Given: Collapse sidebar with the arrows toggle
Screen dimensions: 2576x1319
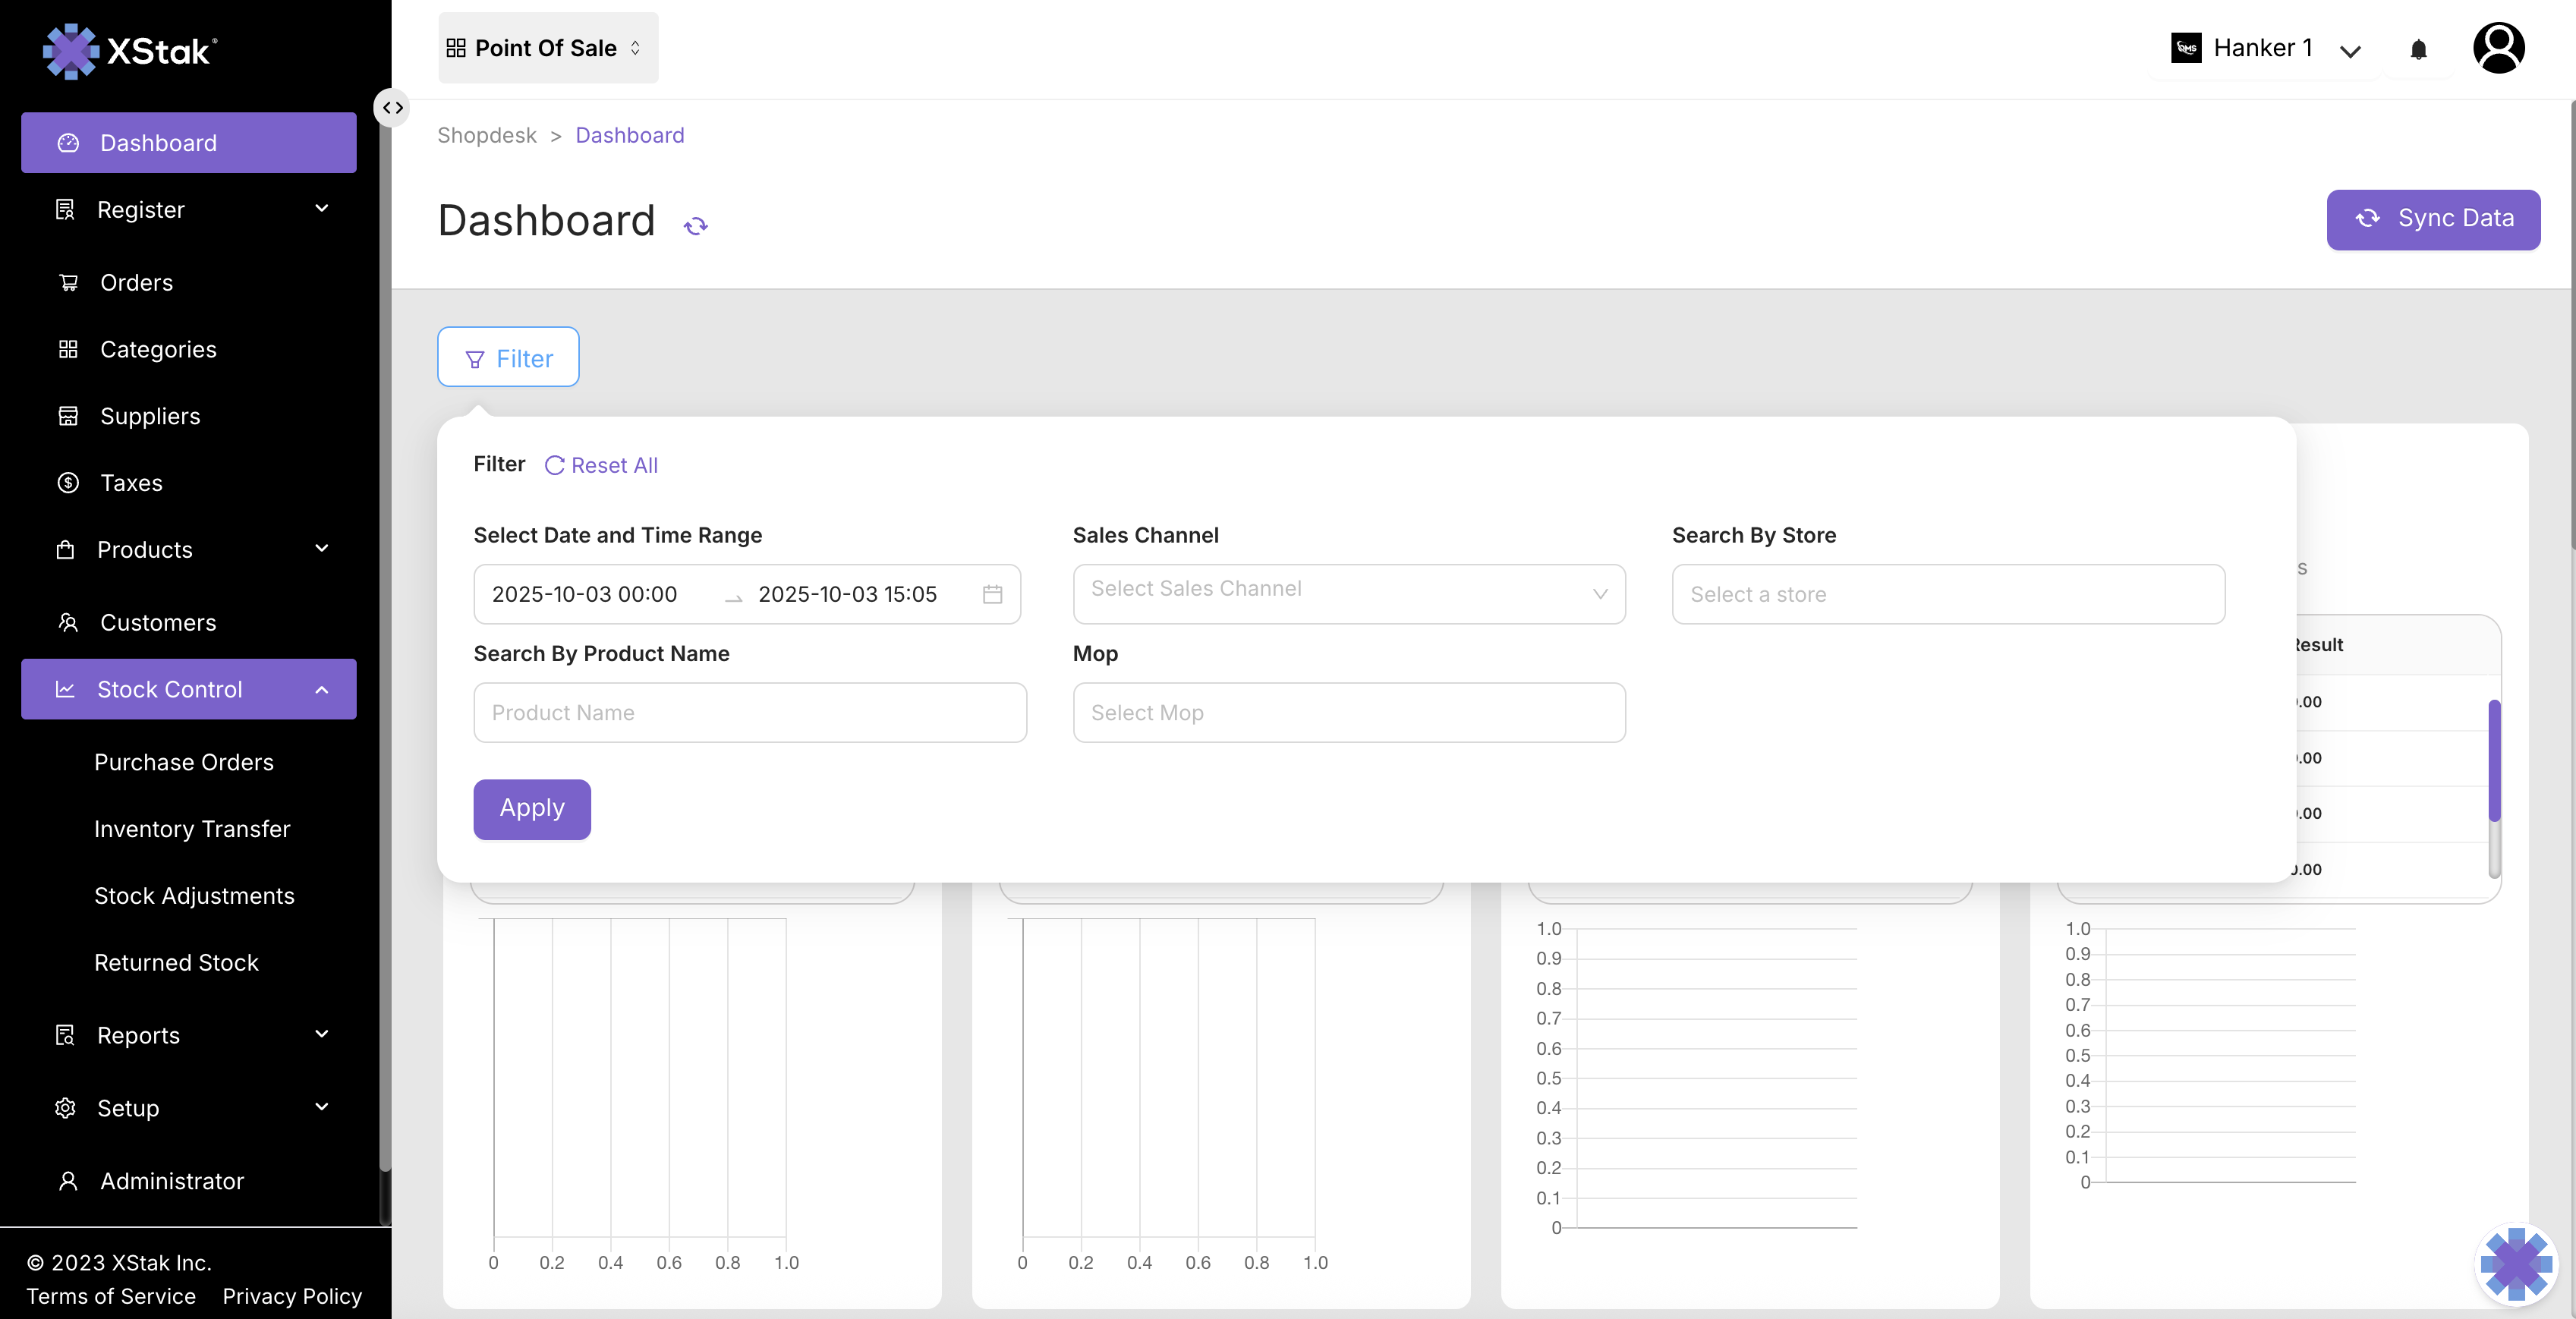Looking at the screenshot, I should (393, 107).
